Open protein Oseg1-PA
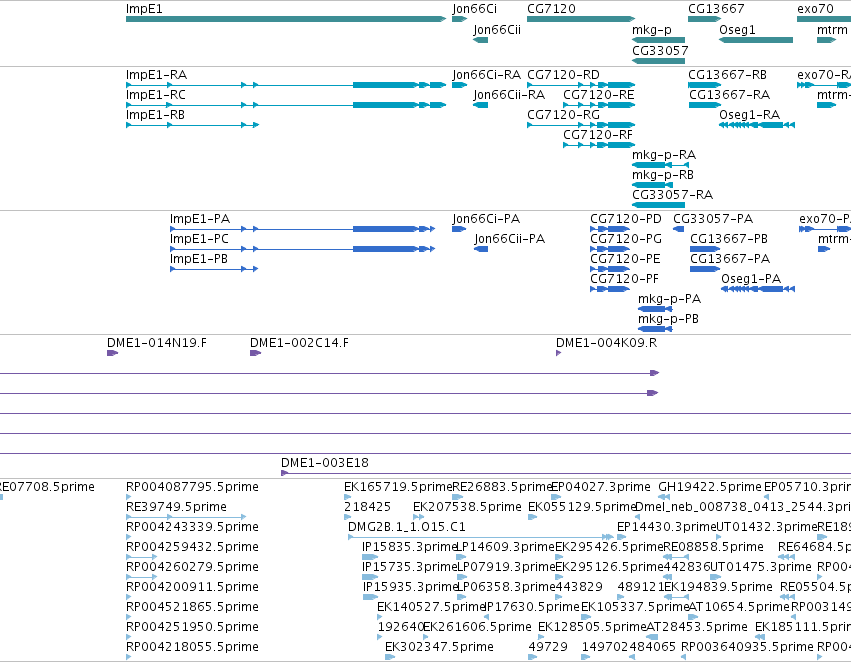Image resolution: width=851 pixels, height=662 pixels. [758, 289]
